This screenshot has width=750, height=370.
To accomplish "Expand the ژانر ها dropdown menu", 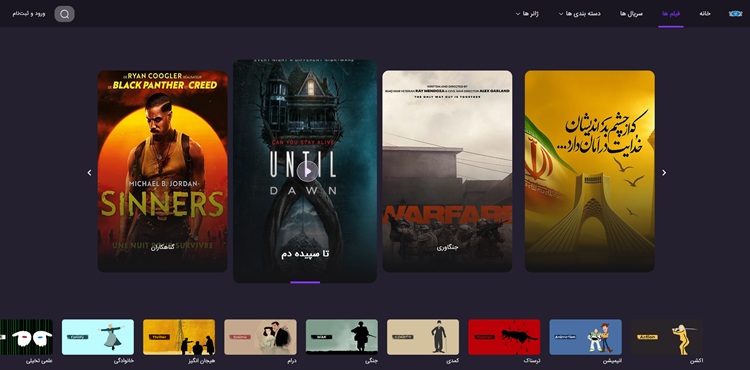I will (527, 14).
